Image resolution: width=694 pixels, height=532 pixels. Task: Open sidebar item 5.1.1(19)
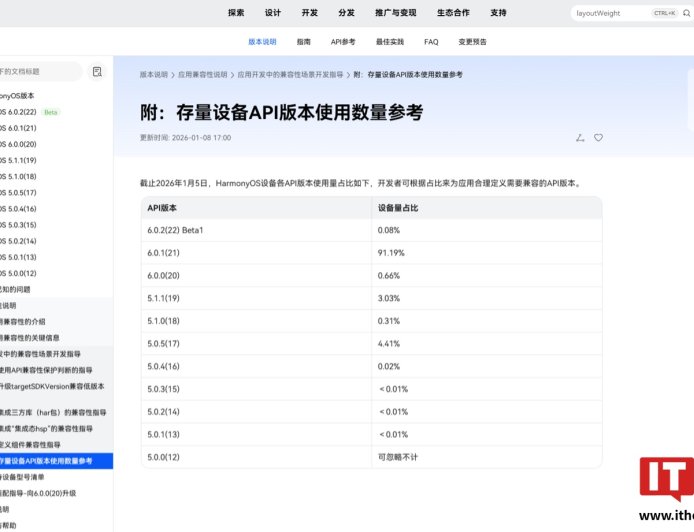[18, 160]
